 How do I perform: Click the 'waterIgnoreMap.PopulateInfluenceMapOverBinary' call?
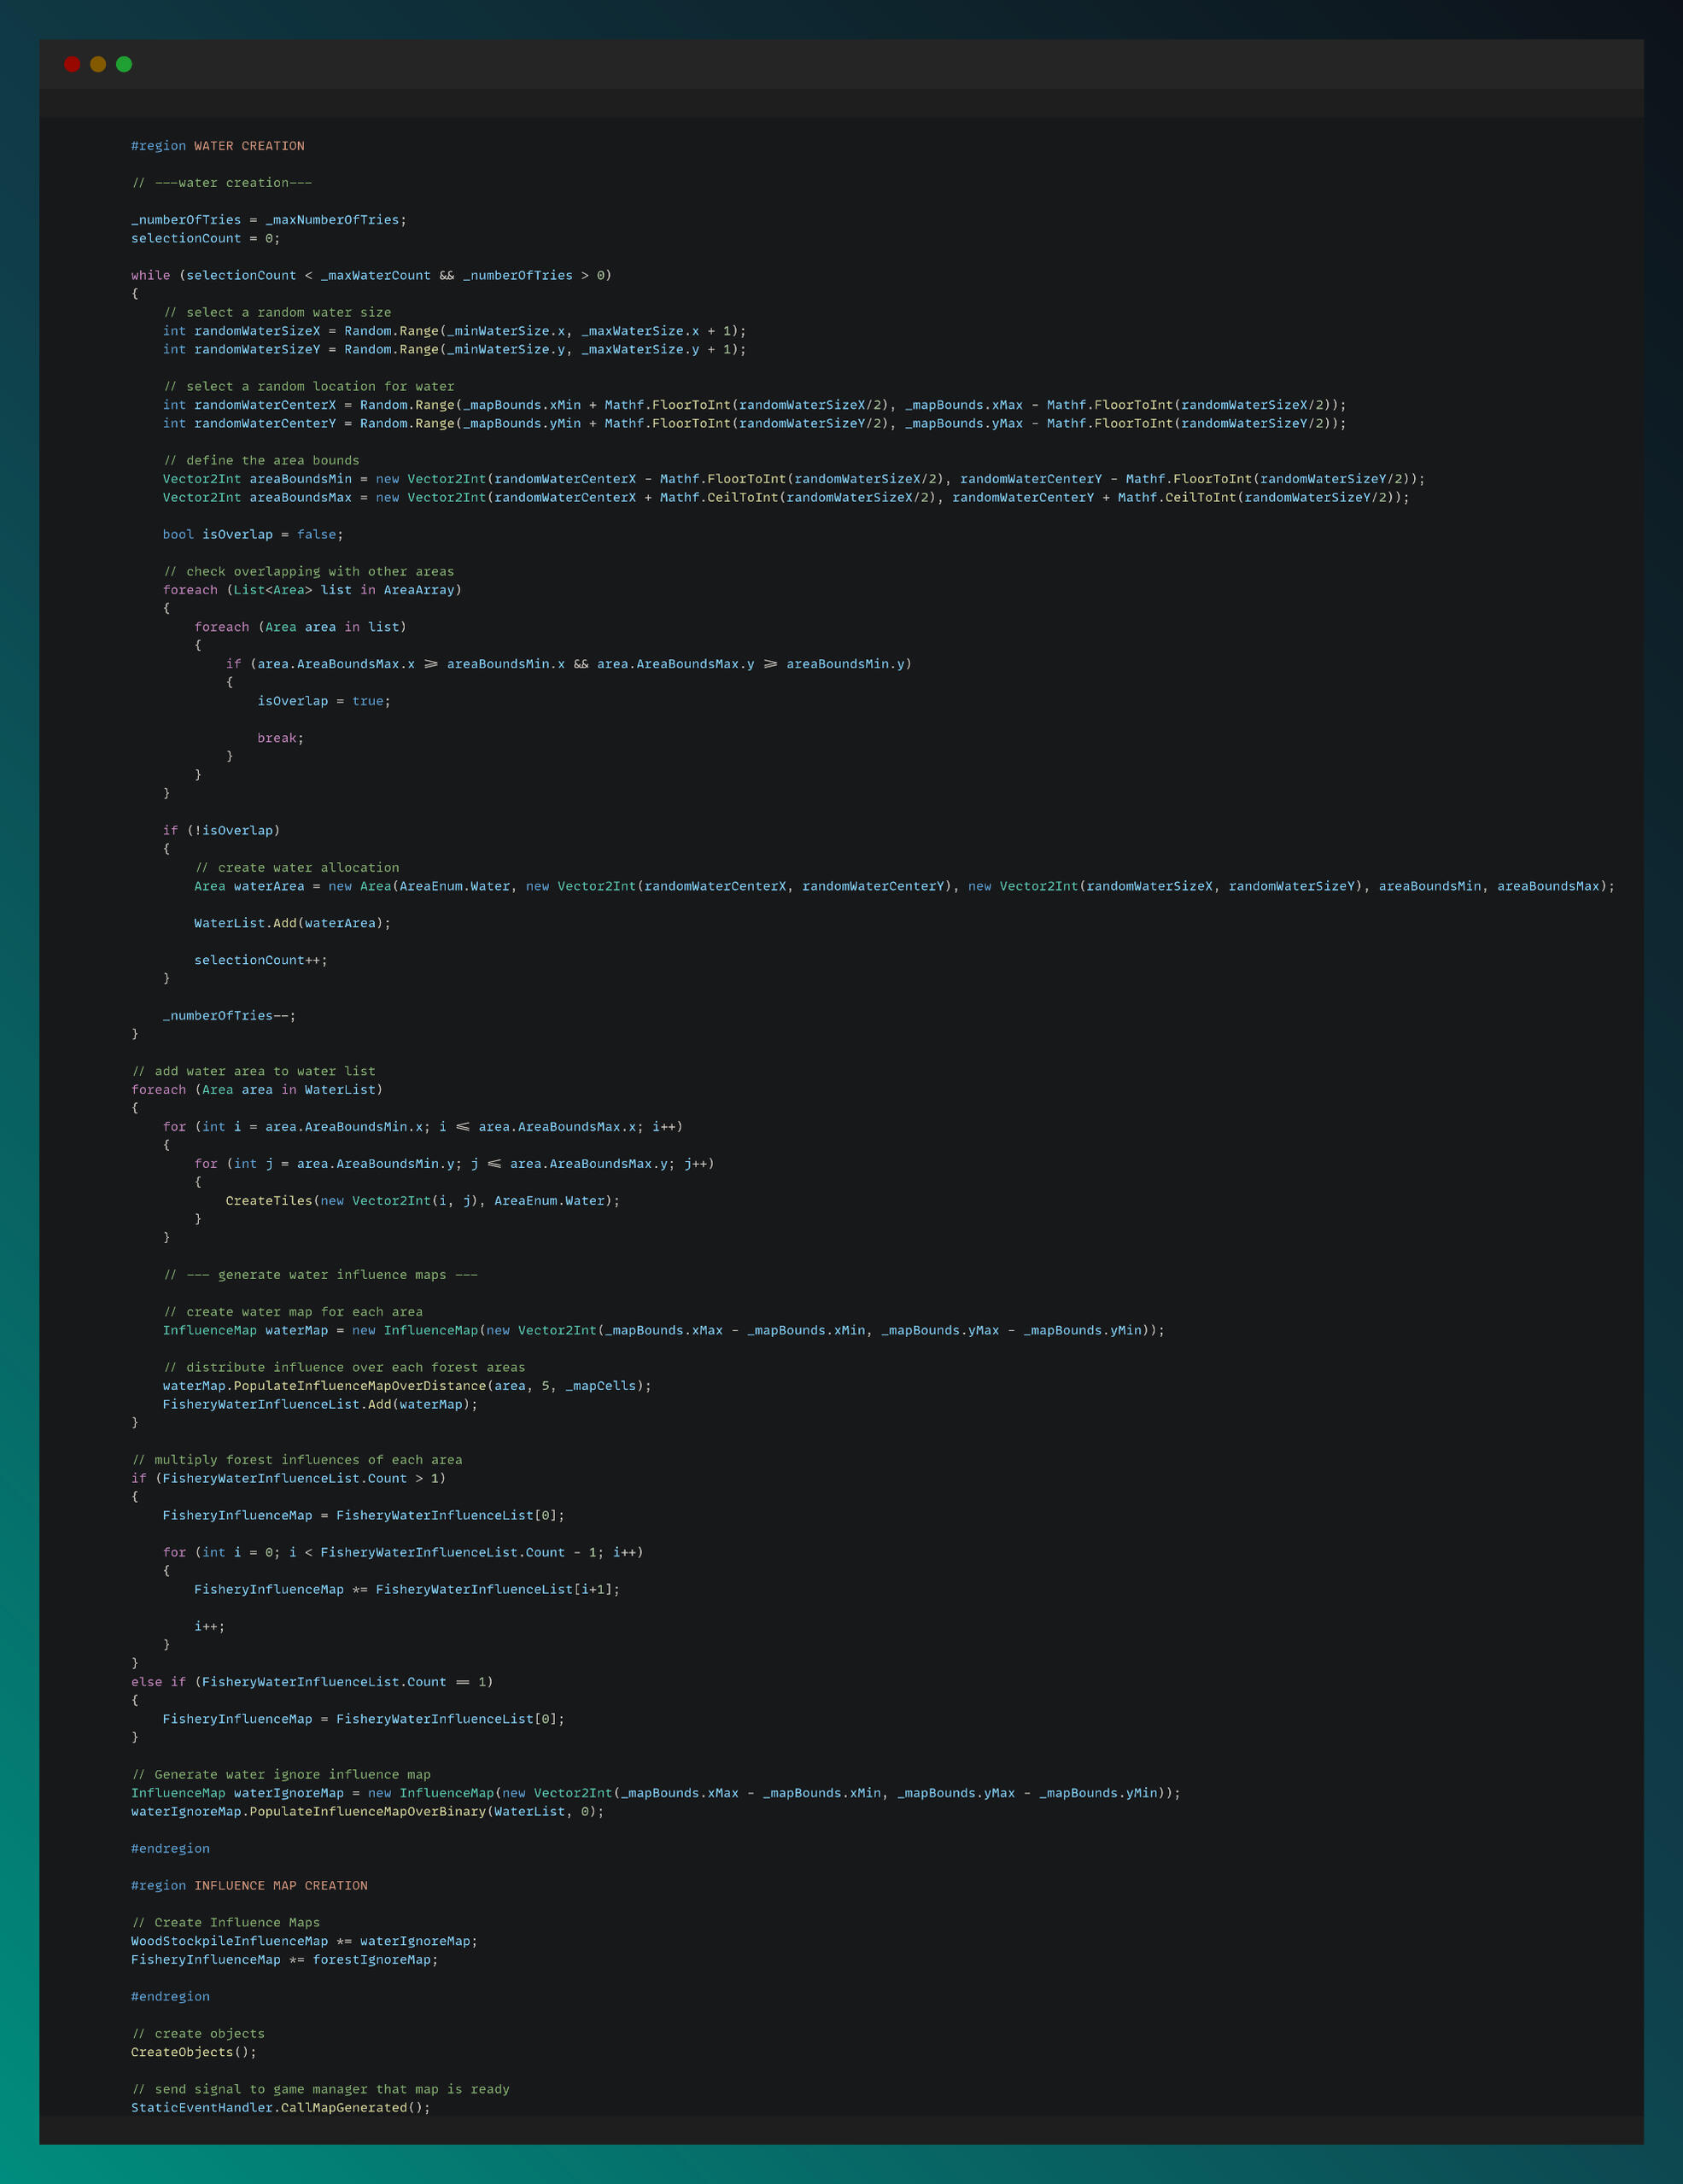[308, 1811]
